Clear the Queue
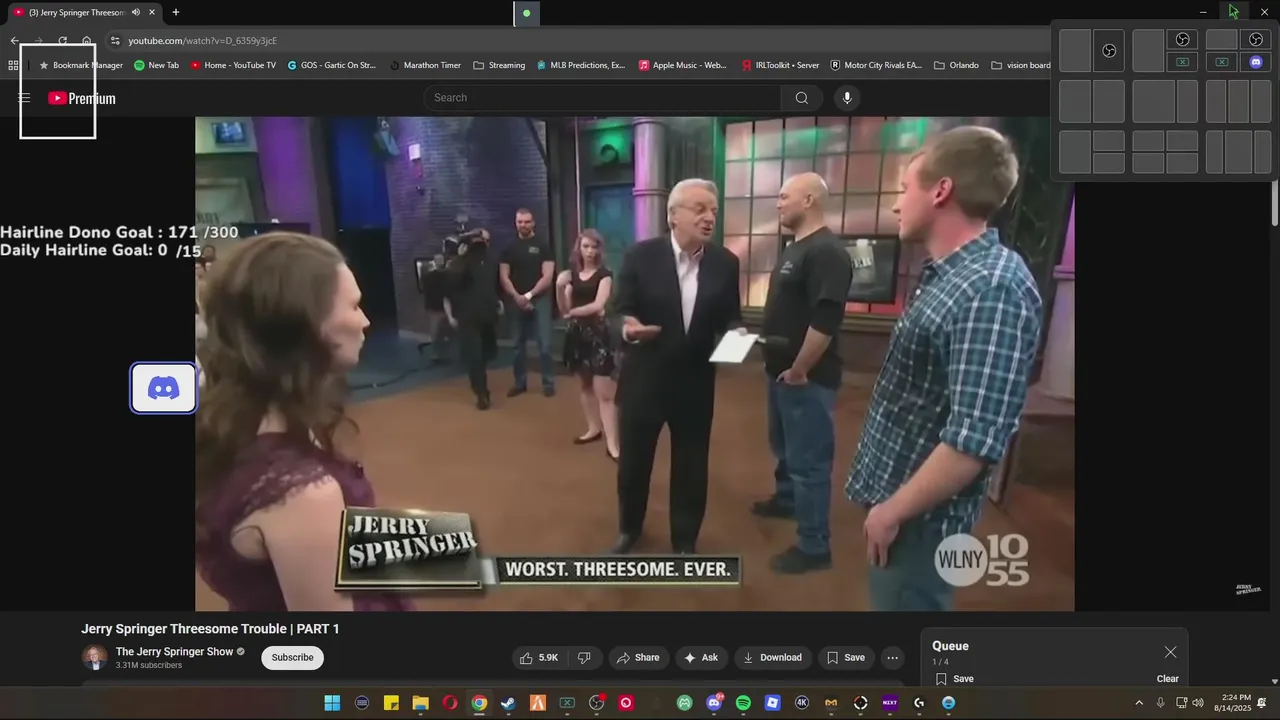This screenshot has width=1280, height=720. [1168, 679]
